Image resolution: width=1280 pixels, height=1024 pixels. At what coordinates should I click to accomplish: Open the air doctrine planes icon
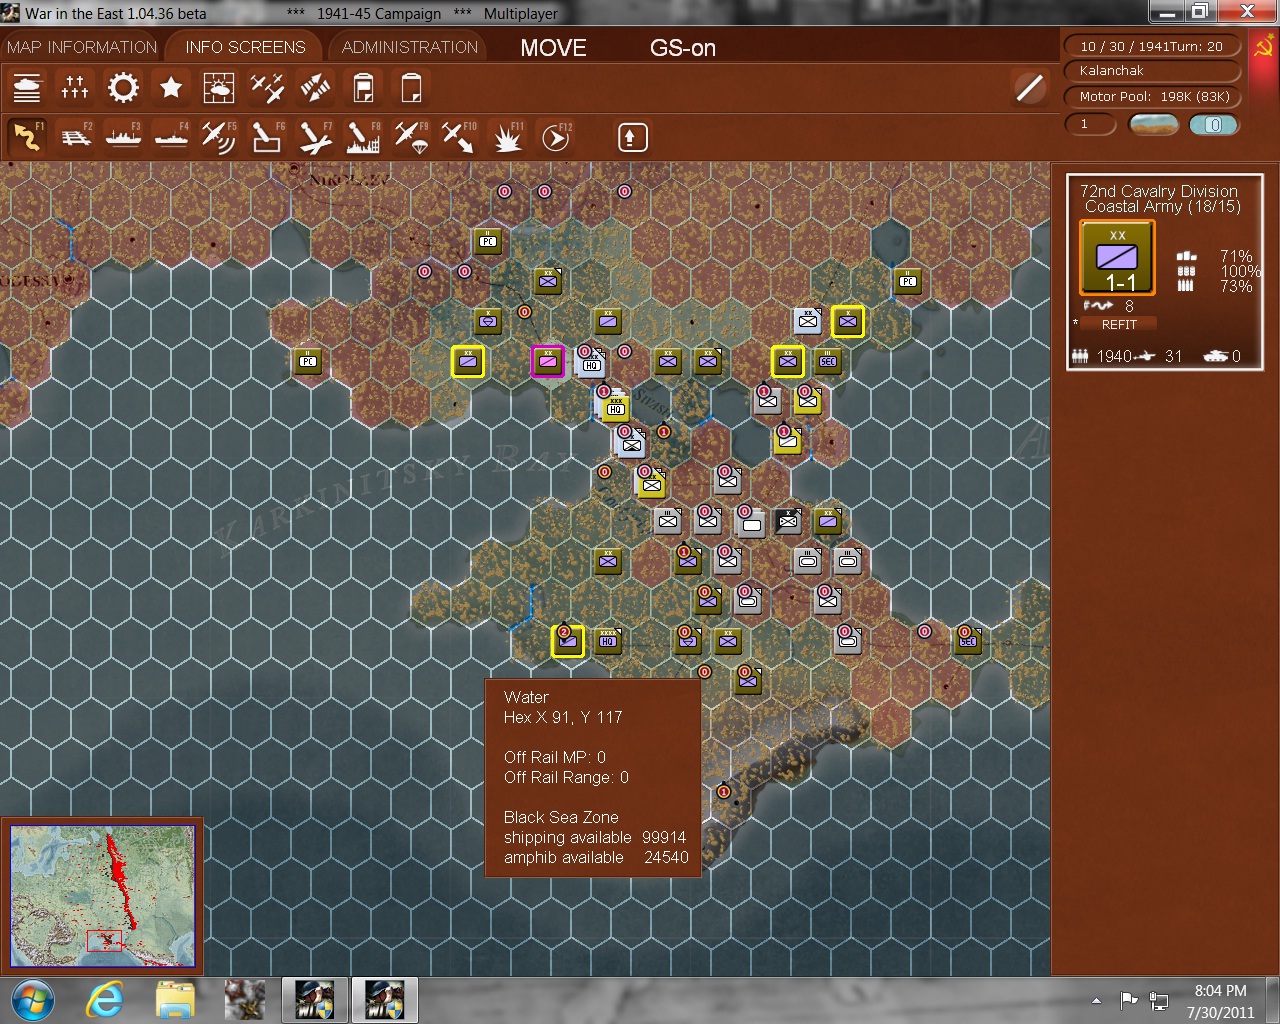pos(267,88)
